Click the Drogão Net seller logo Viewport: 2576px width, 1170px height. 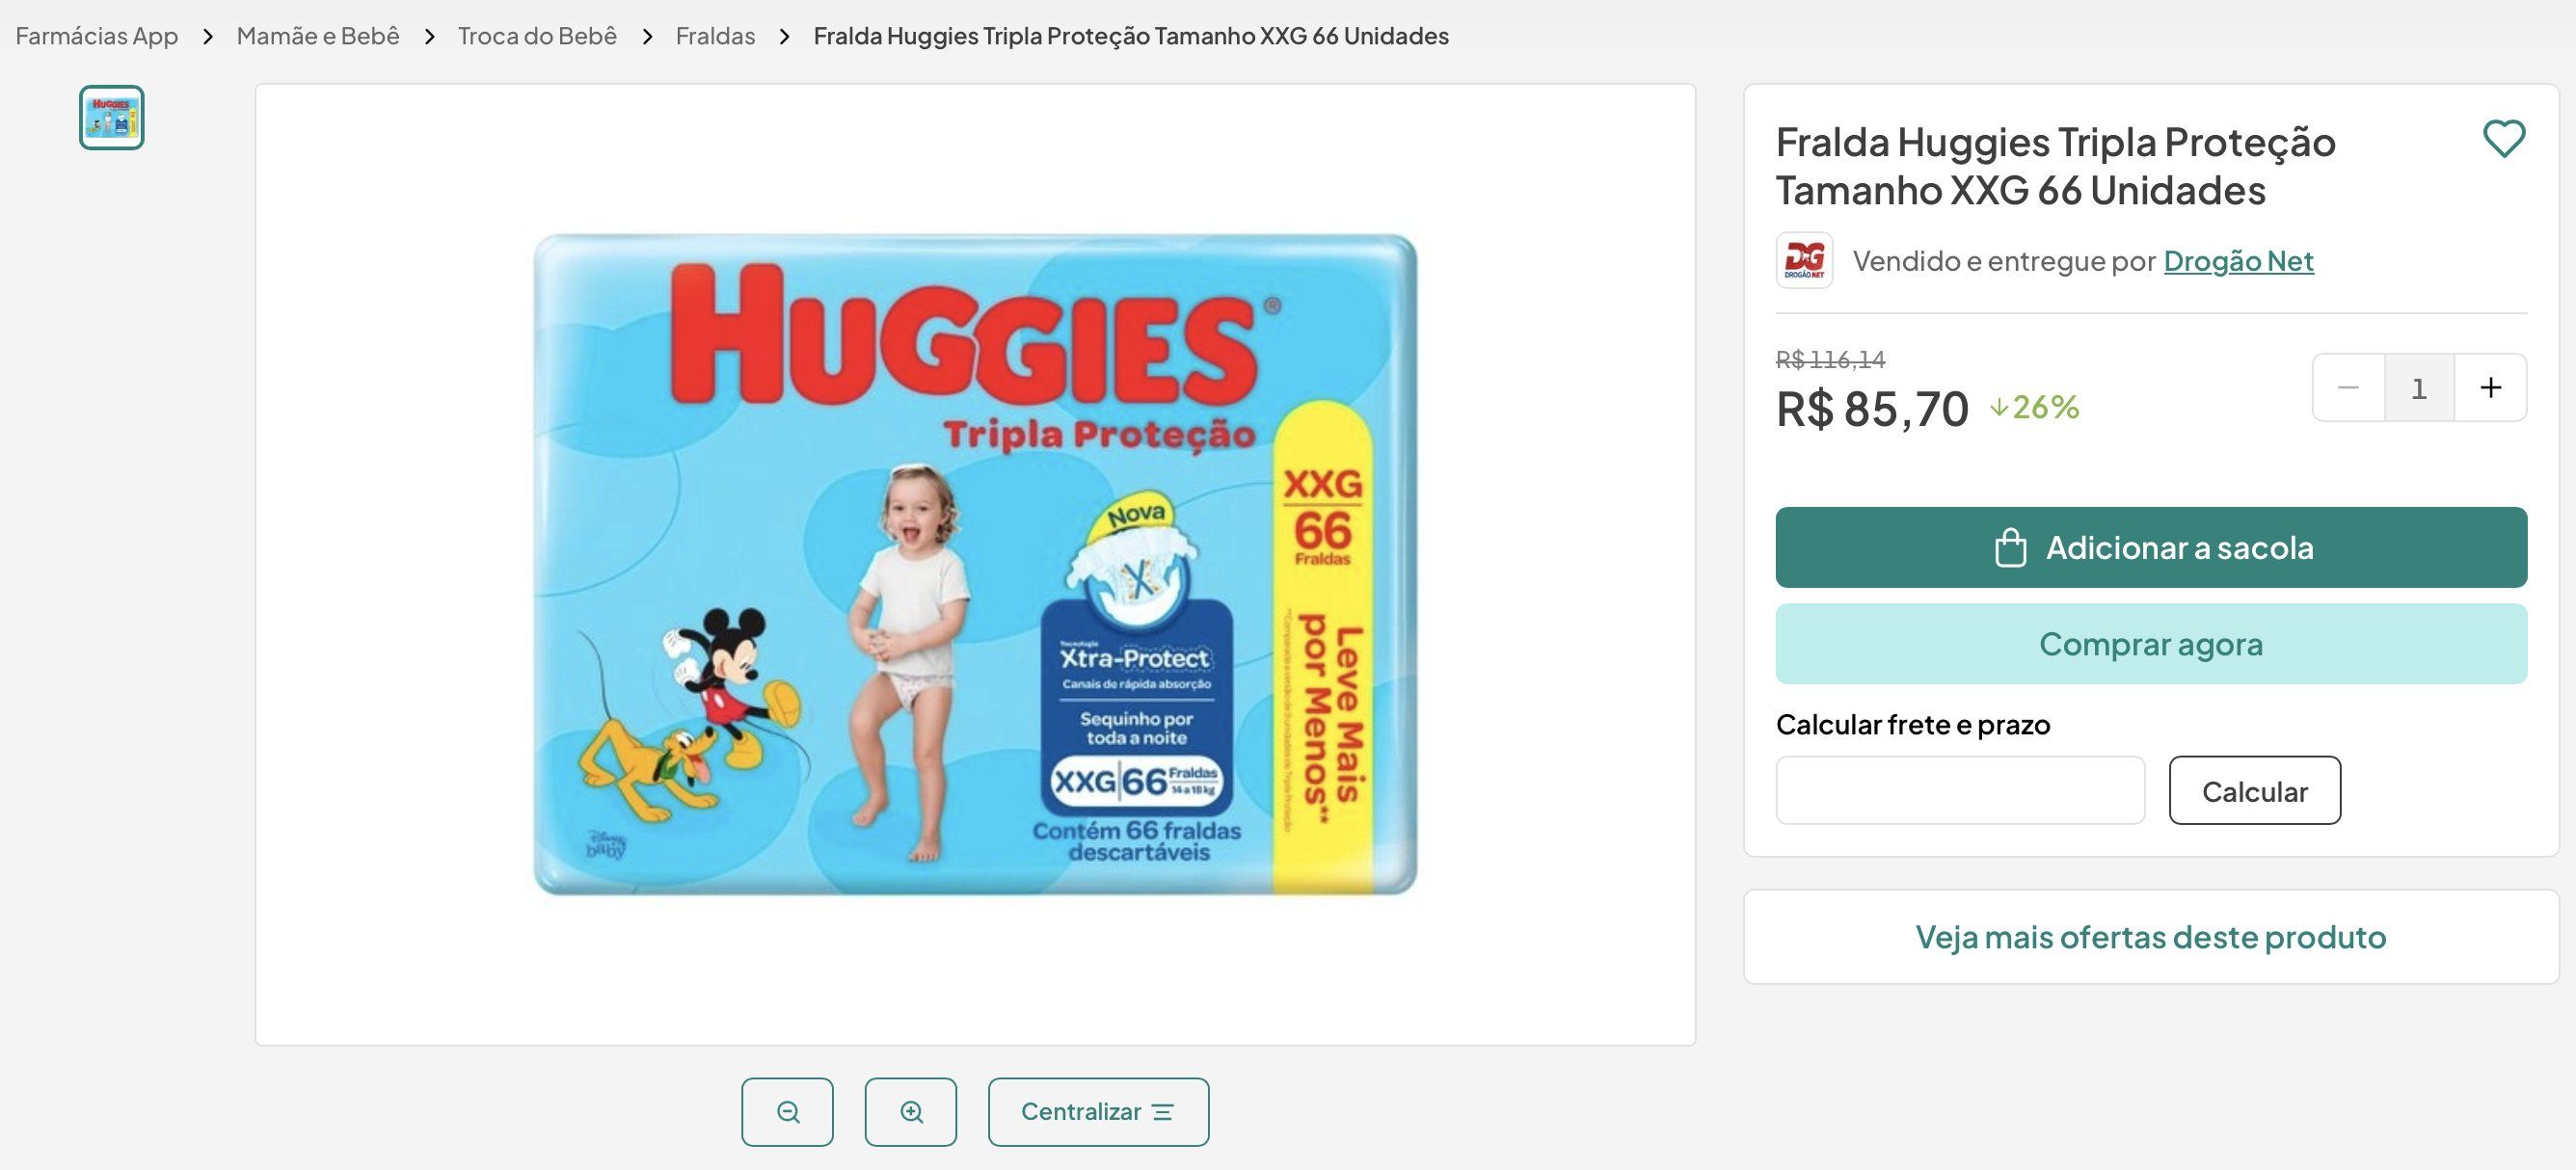coord(1804,261)
